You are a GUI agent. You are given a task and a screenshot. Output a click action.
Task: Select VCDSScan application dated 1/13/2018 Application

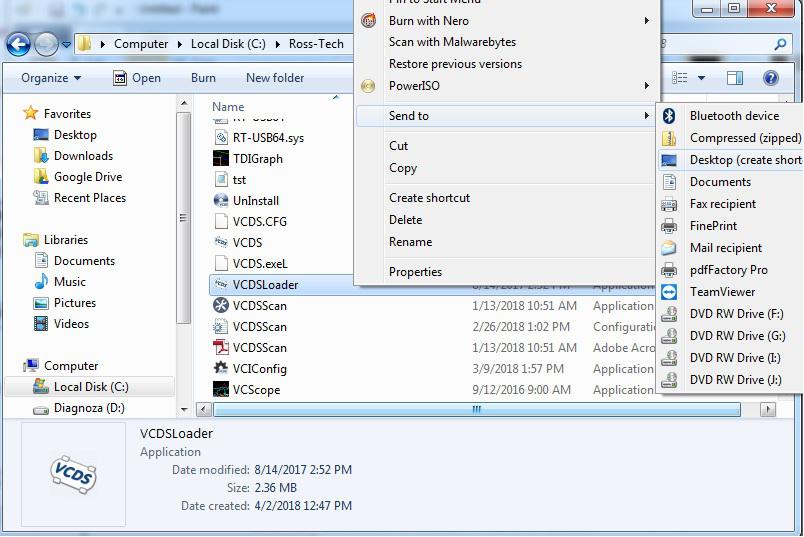tap(220, 306)
